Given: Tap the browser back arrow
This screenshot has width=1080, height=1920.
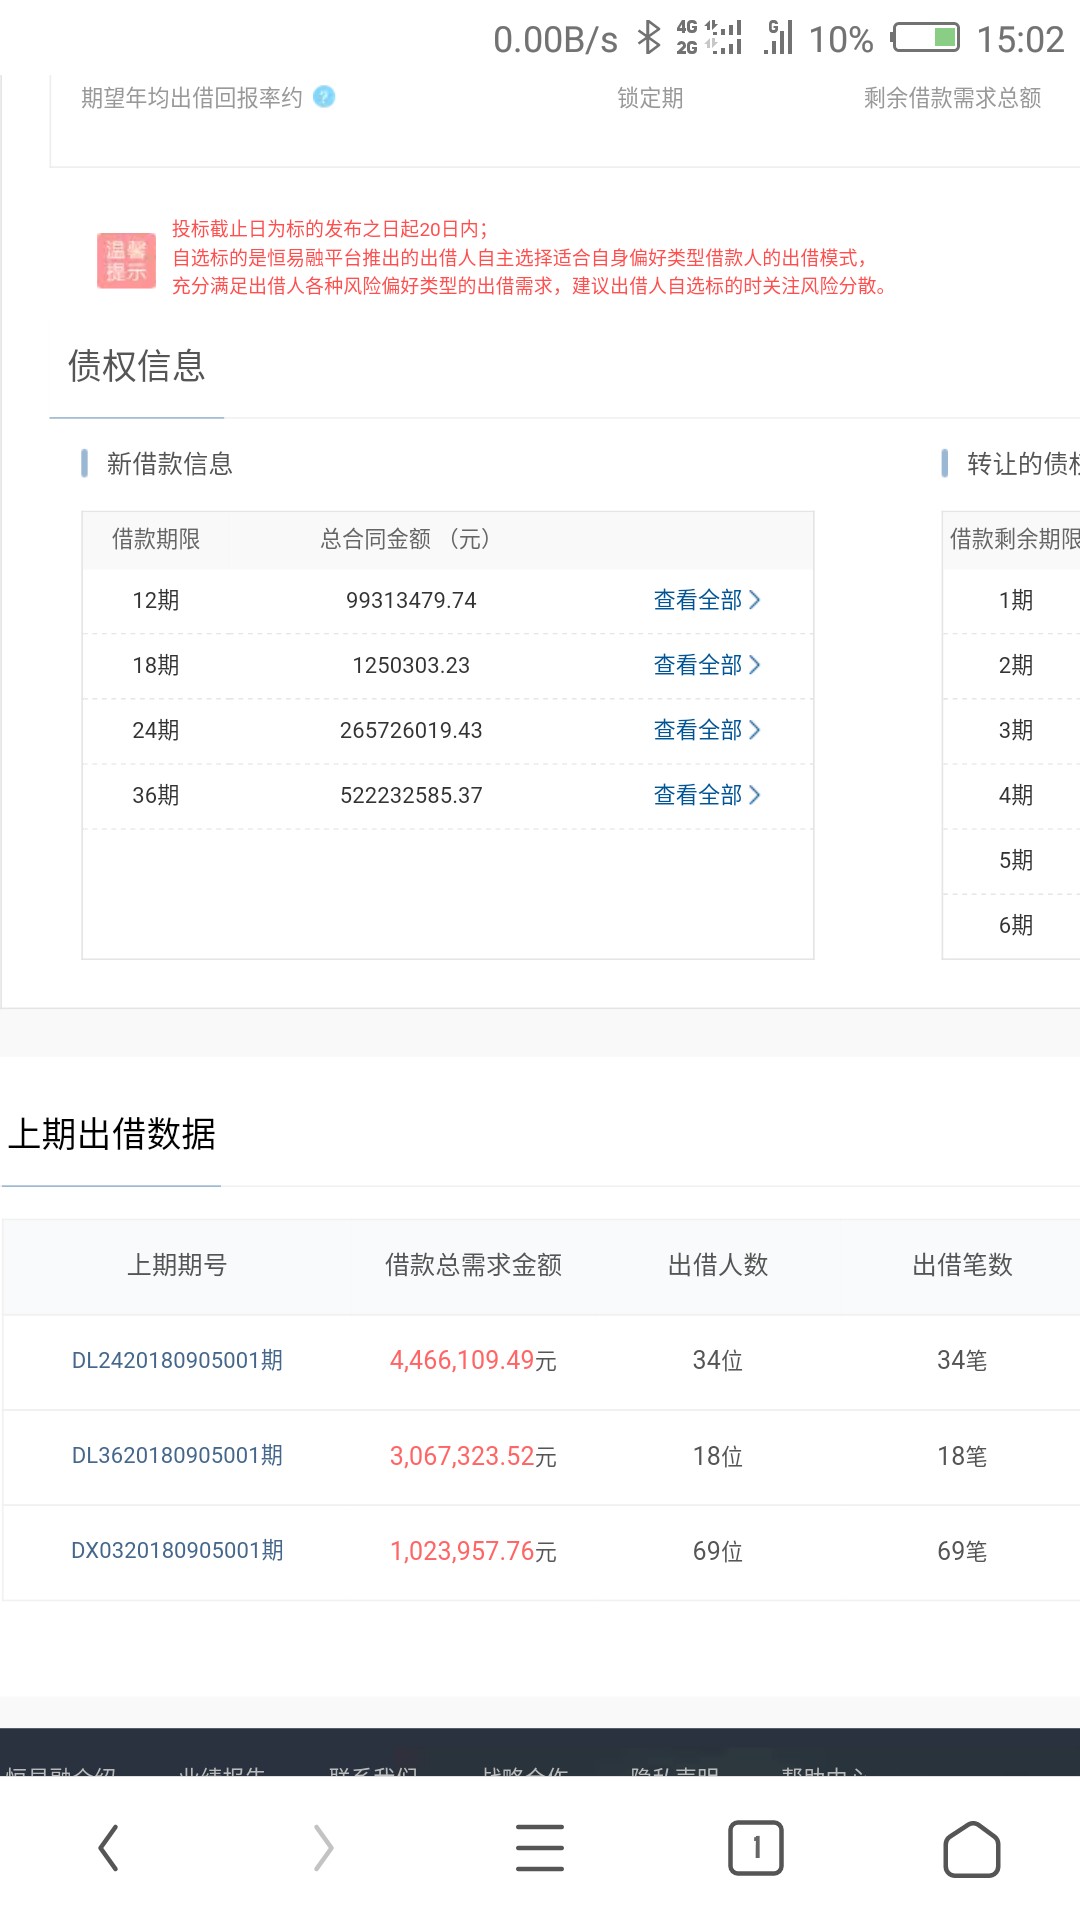Looking at the screenshot, I should click(x=108, y=1847).
